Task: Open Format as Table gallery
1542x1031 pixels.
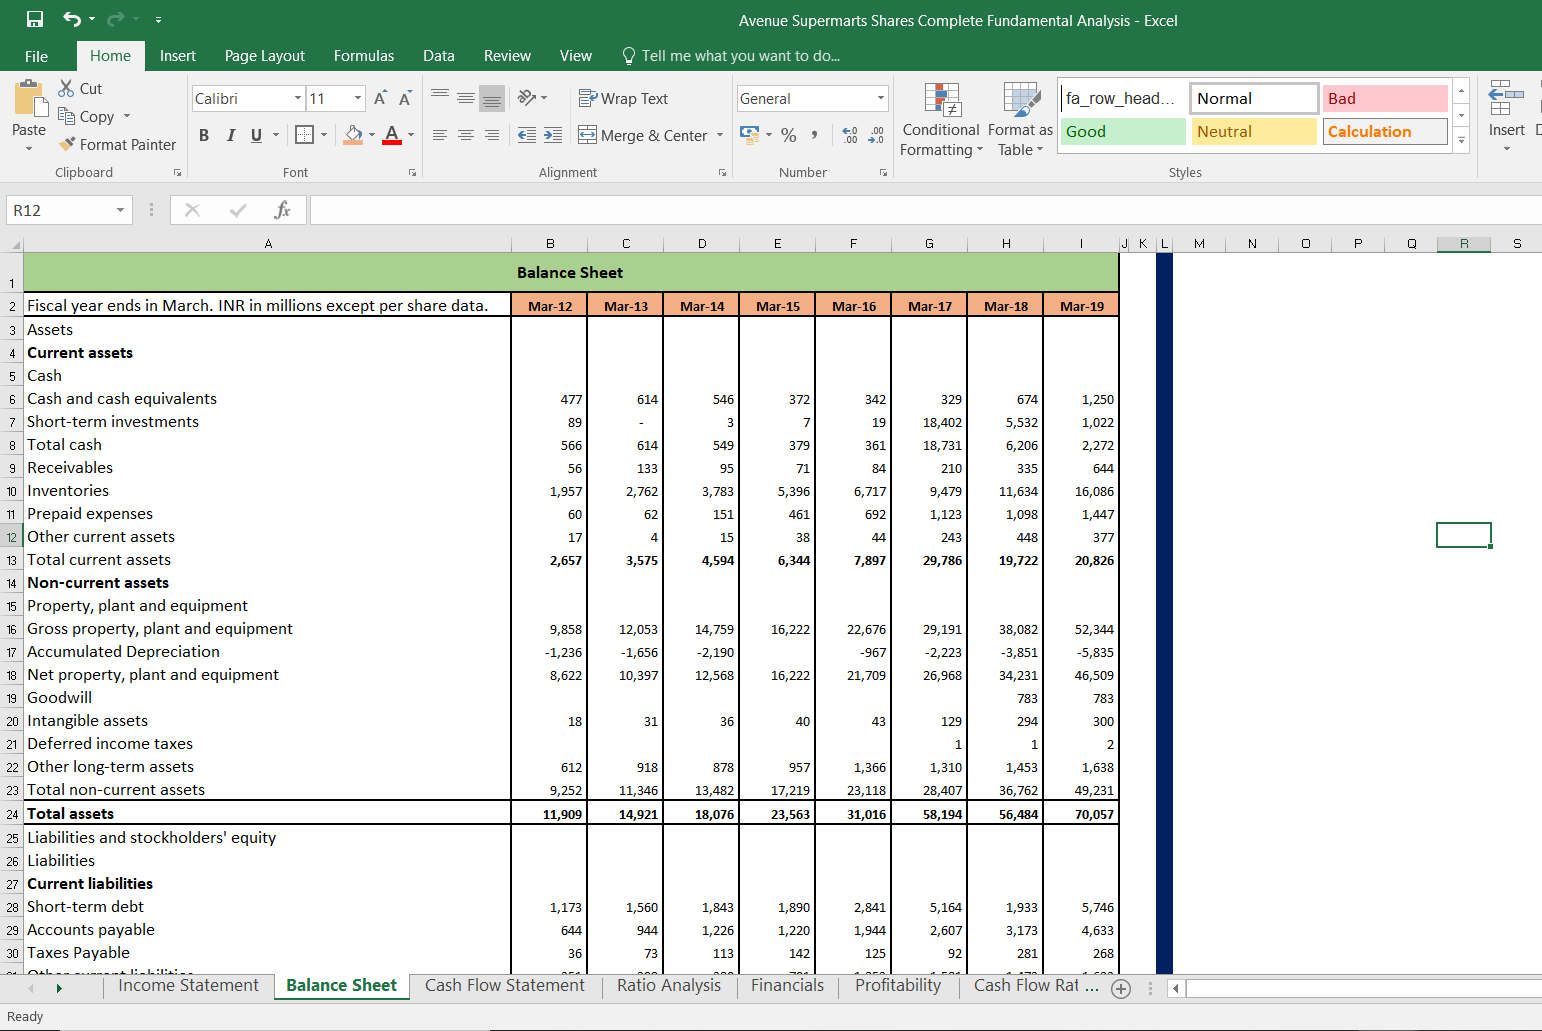Action: 1020,120
